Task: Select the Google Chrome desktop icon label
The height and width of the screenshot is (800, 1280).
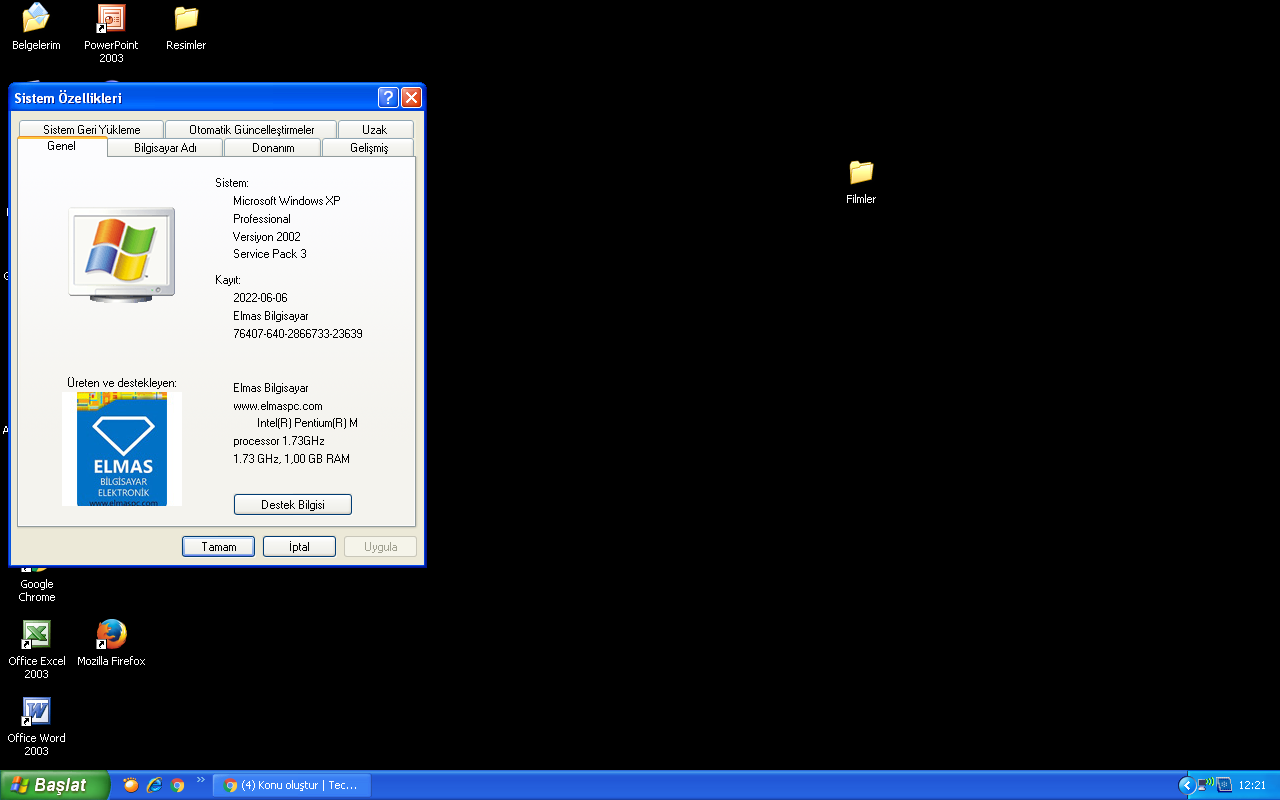Action: tap(37, 590)
